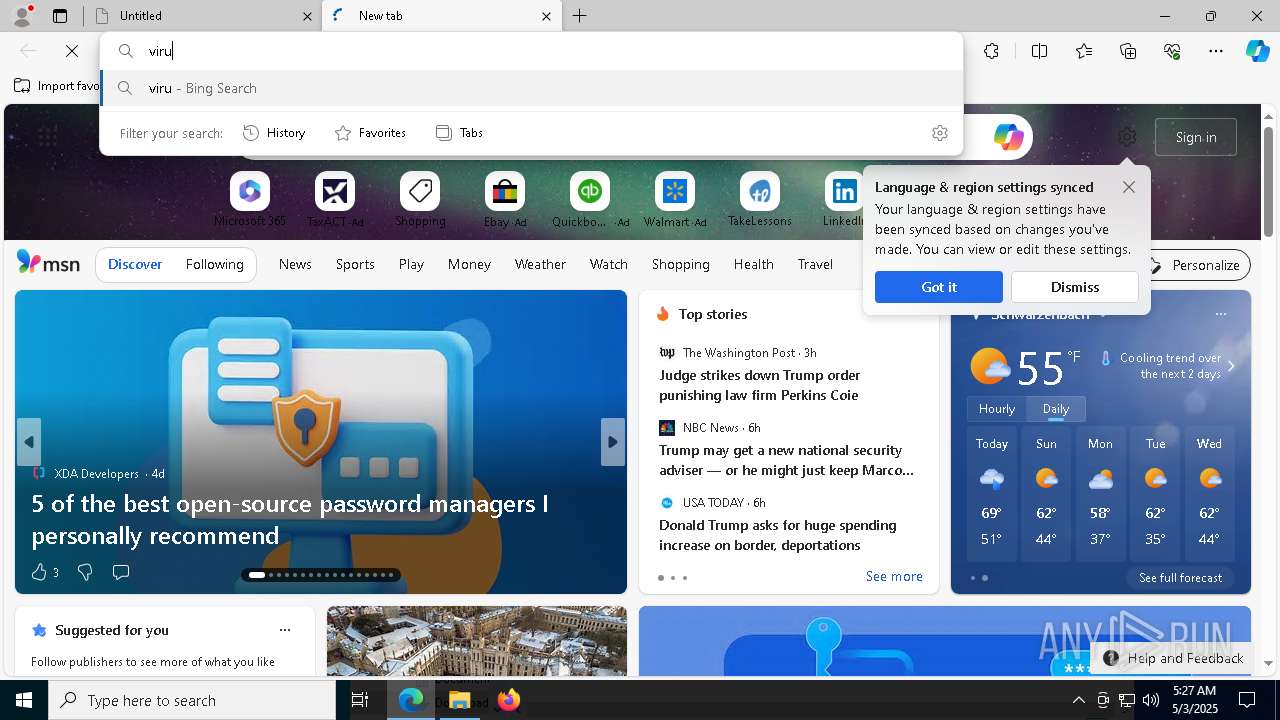
Task: Open page settings gear beside Sign in
Action: point(1127,137)
